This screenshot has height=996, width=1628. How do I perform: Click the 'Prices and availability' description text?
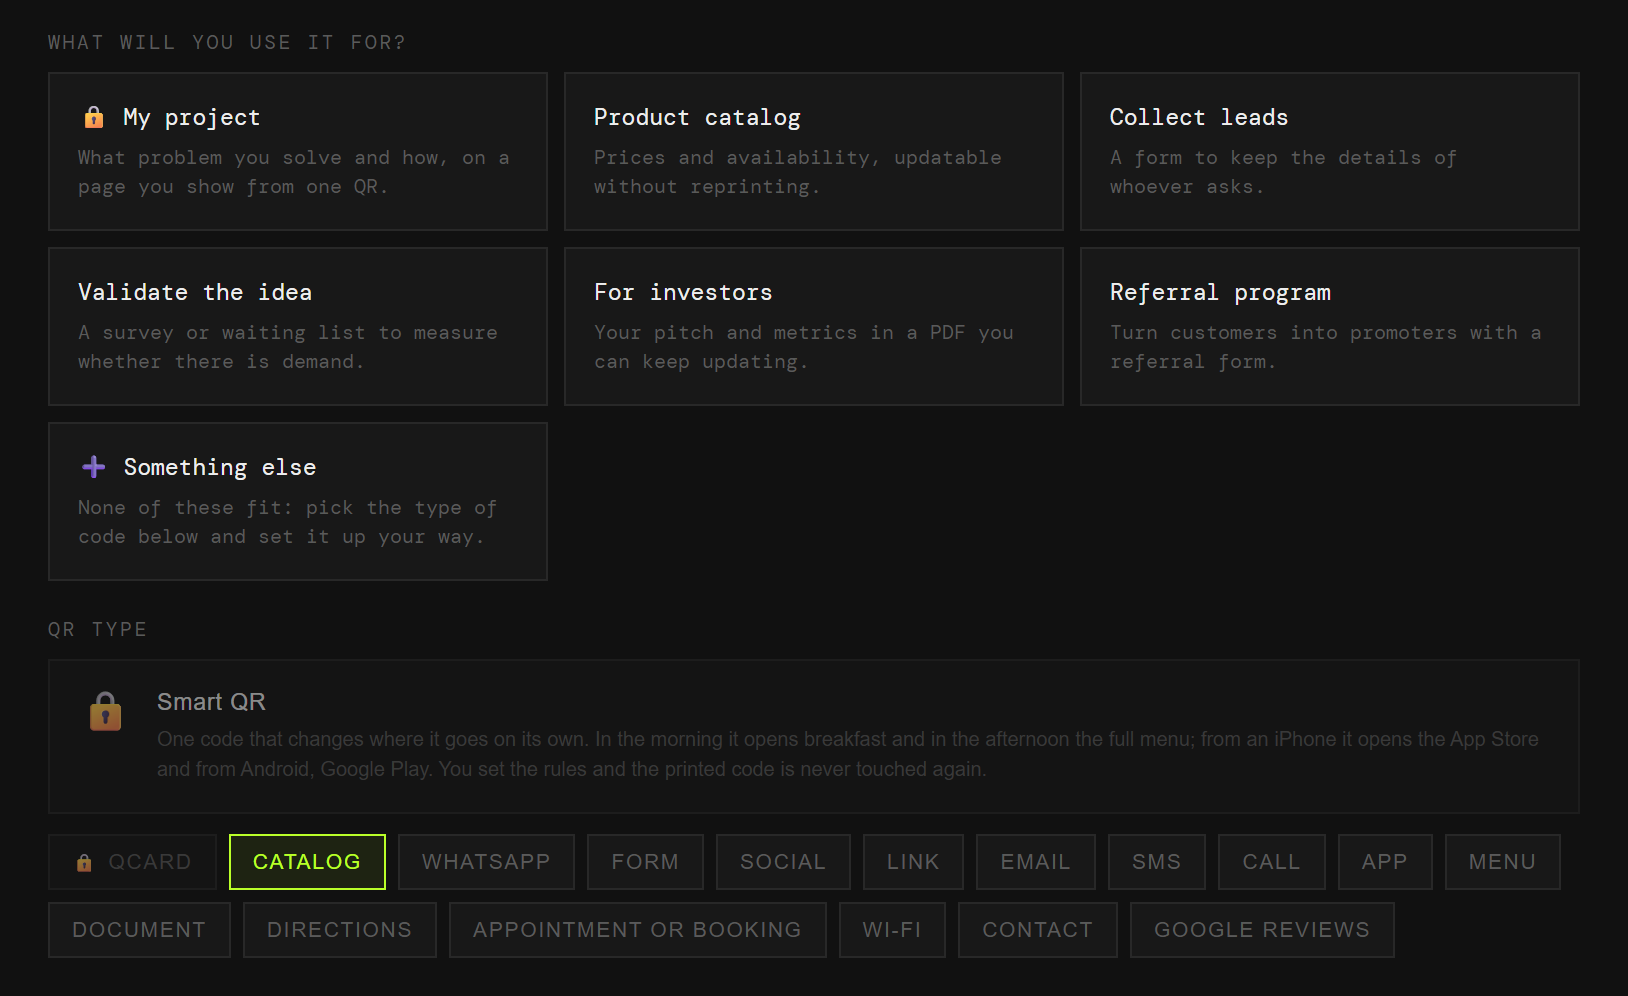tap(798, 172)
